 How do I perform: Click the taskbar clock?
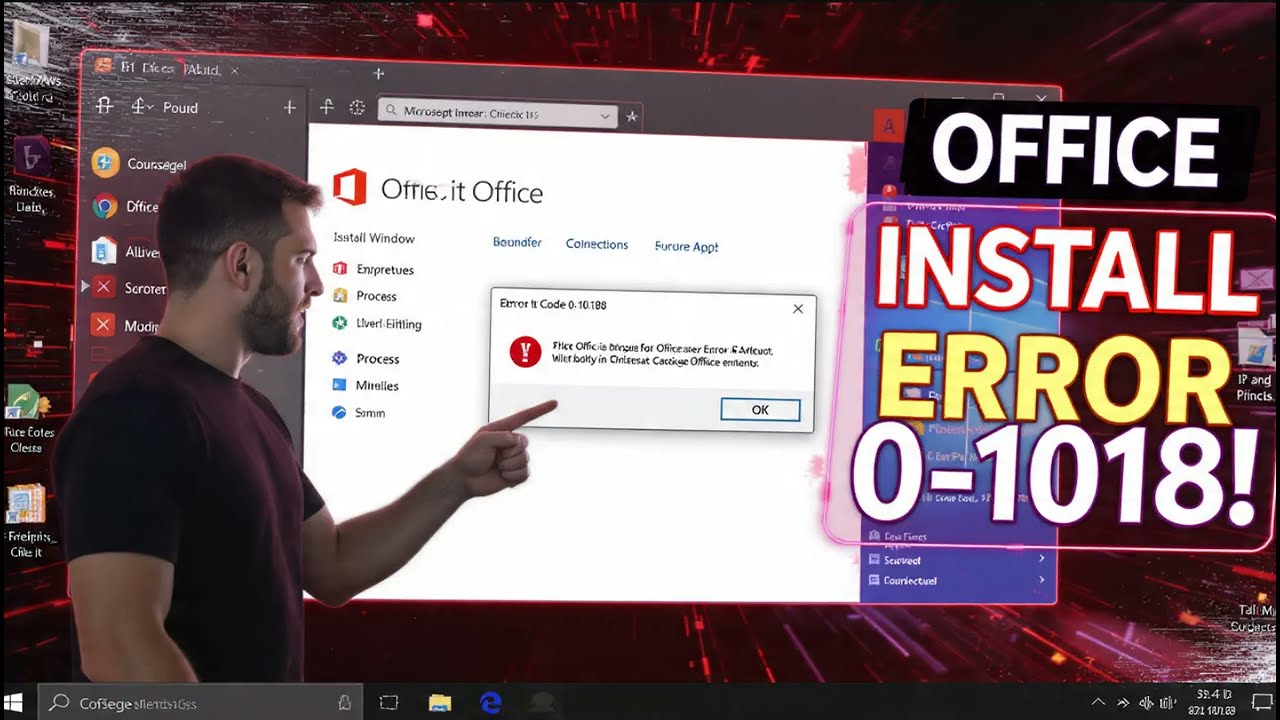[x=1213, y=702]
